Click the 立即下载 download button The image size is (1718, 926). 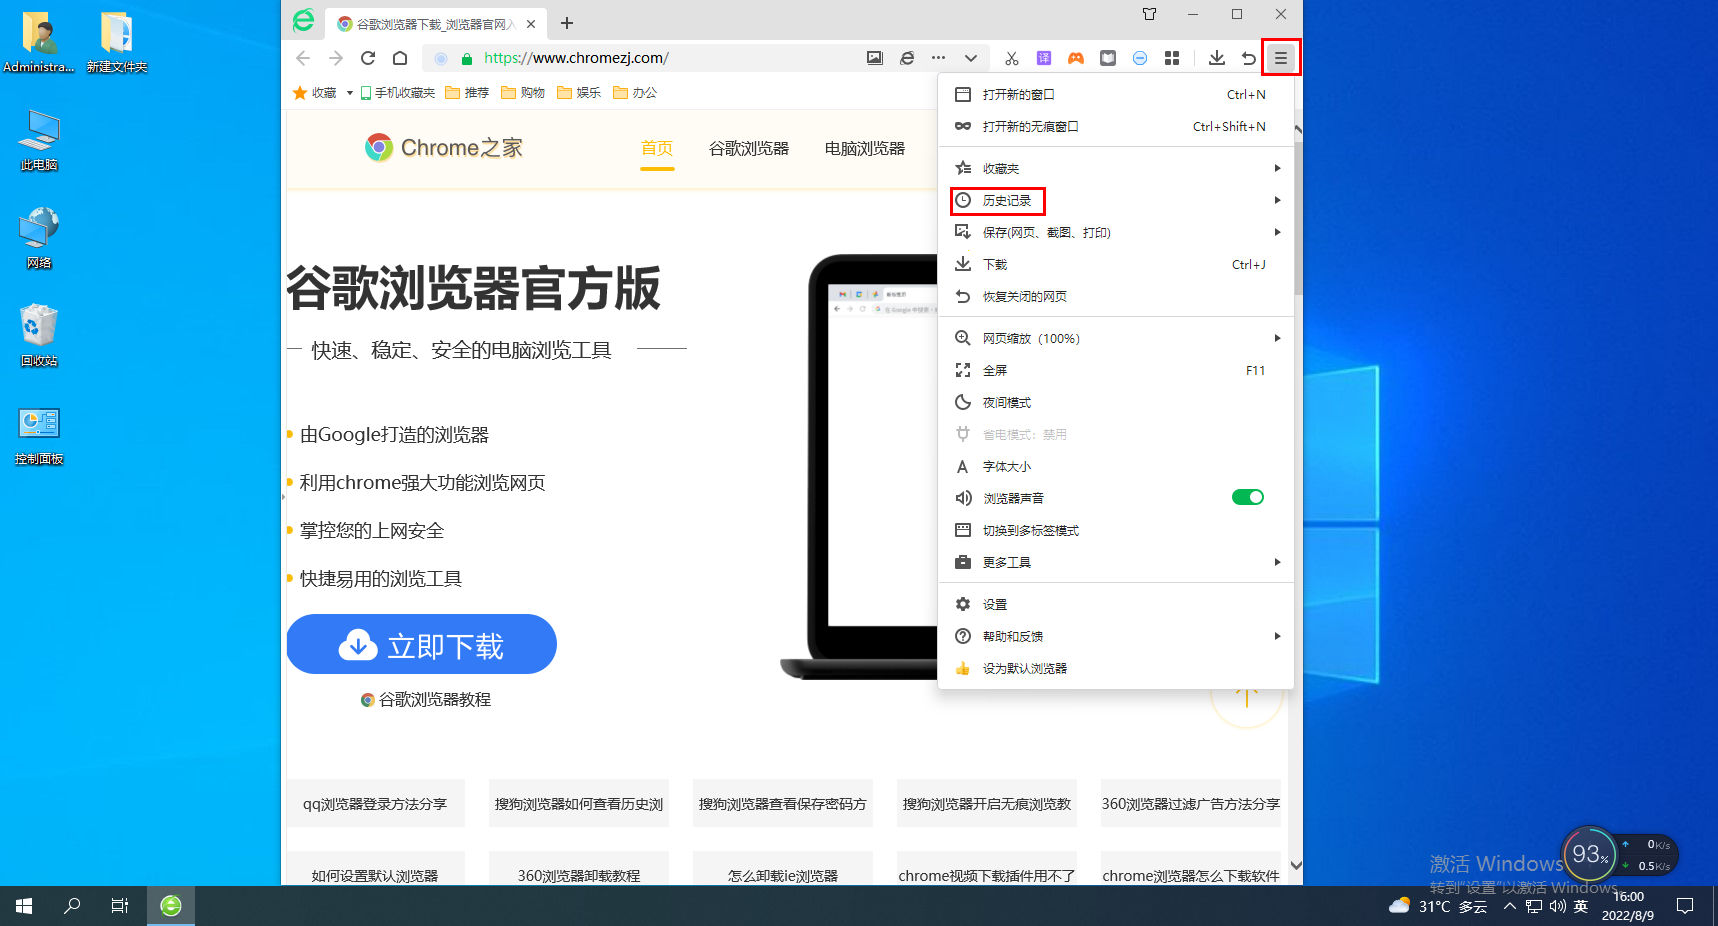coord(421,644)
